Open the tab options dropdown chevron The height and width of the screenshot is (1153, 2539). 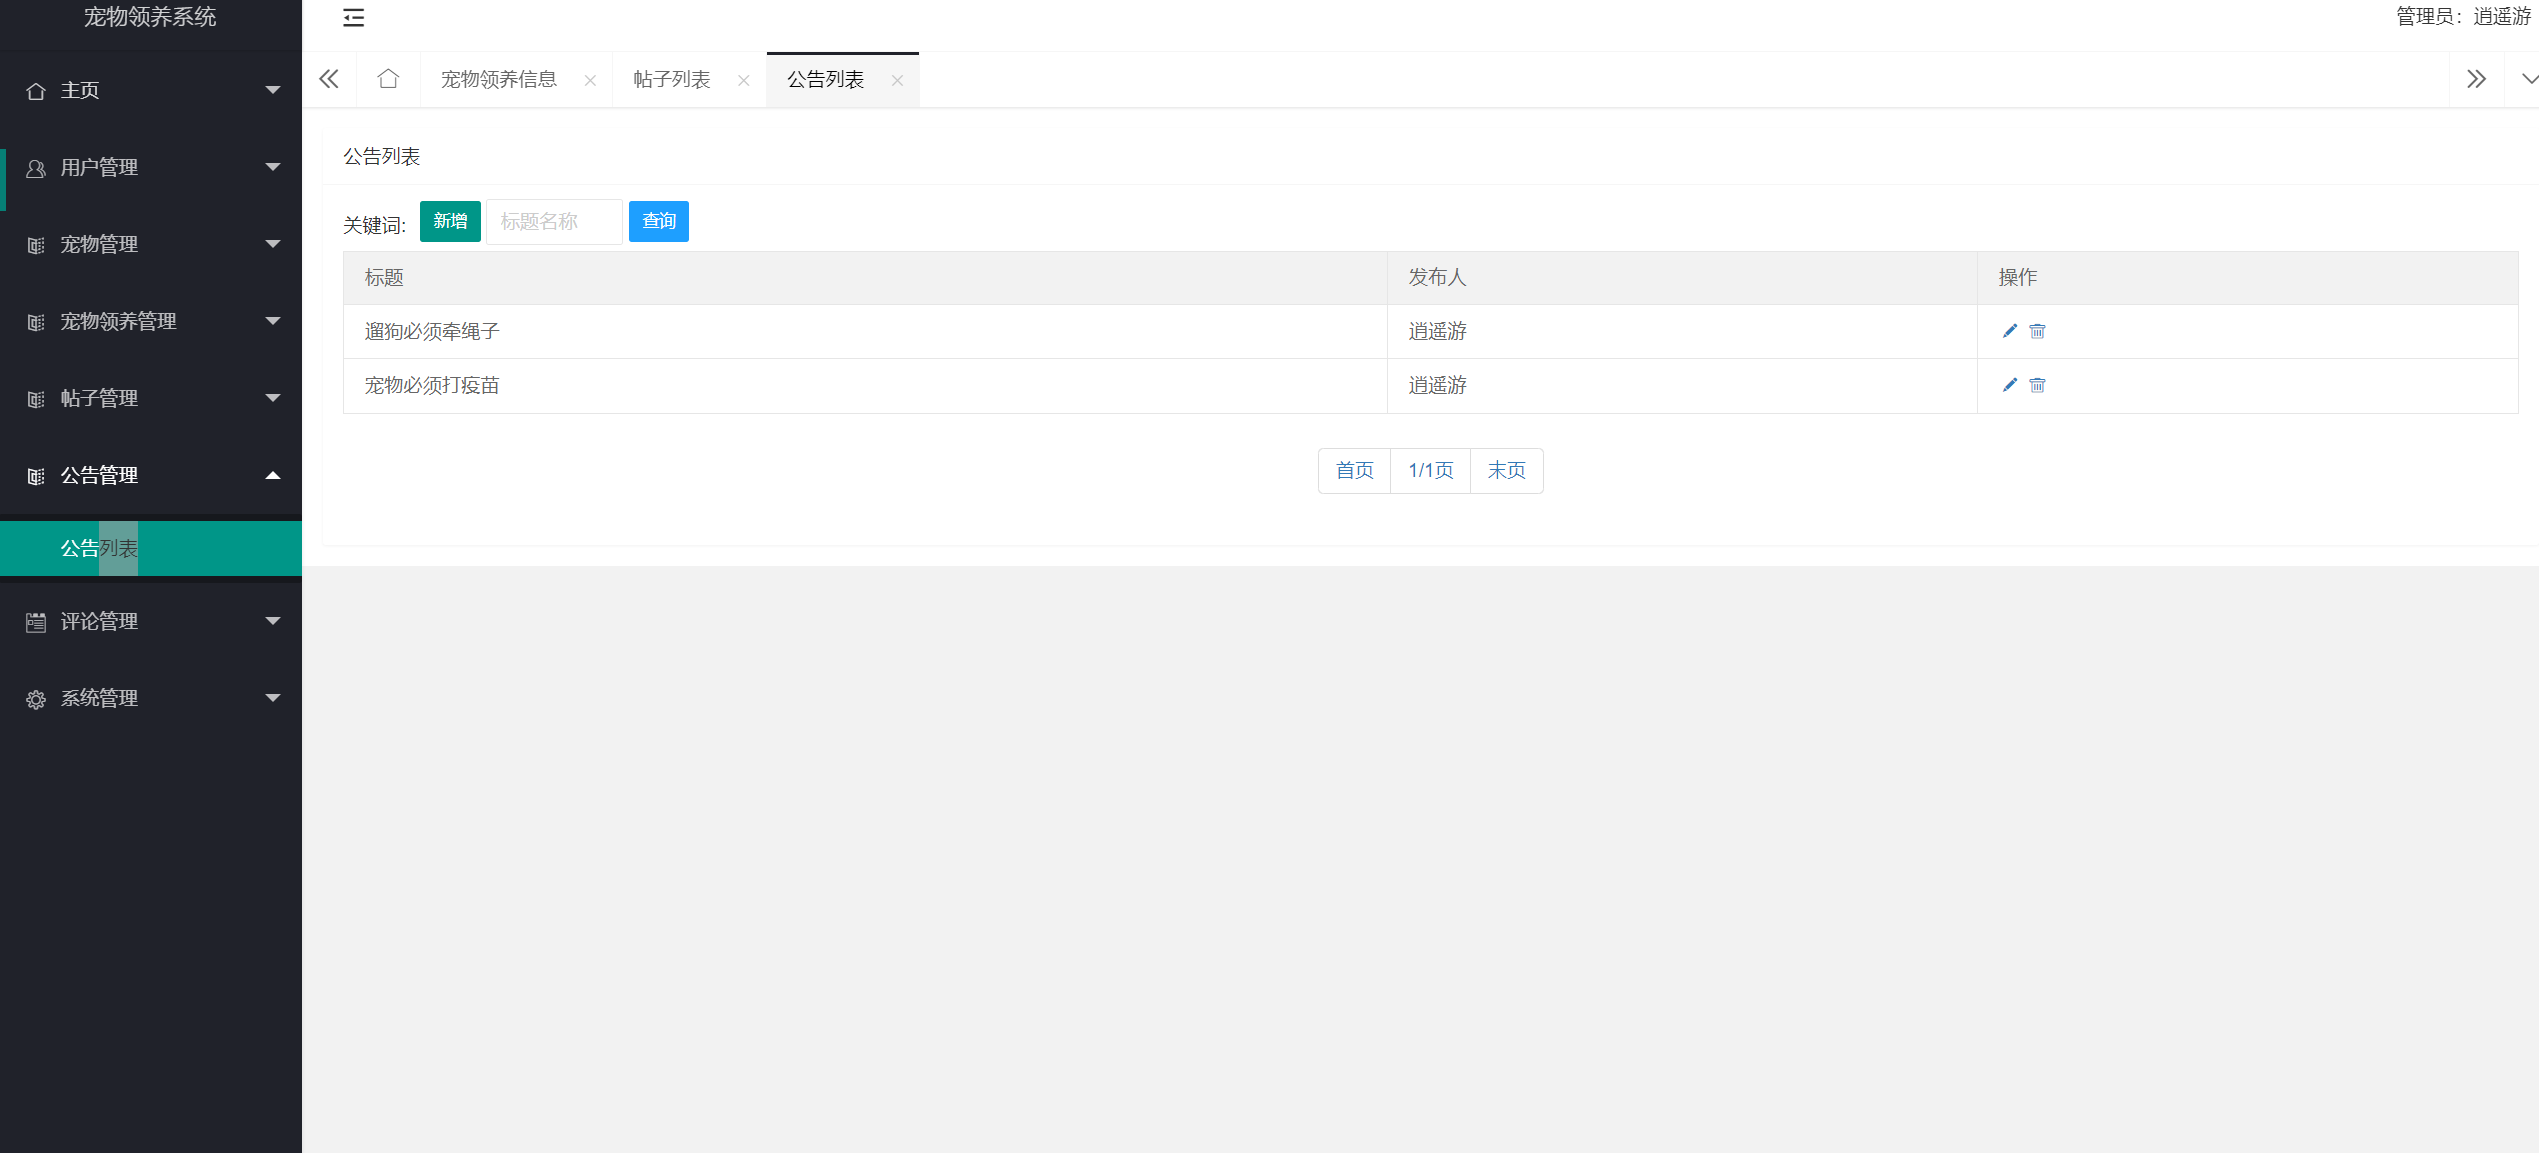[x=2528, y=79]
